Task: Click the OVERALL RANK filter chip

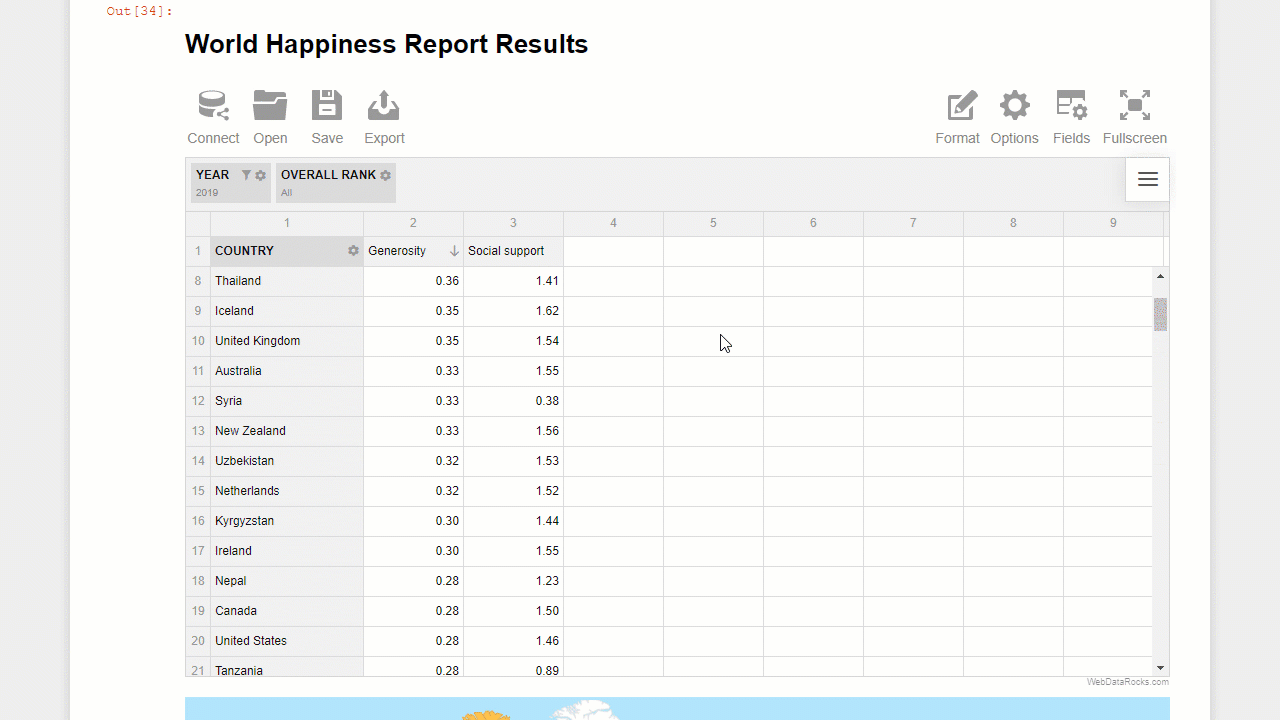Action: (x=336, y=183)
